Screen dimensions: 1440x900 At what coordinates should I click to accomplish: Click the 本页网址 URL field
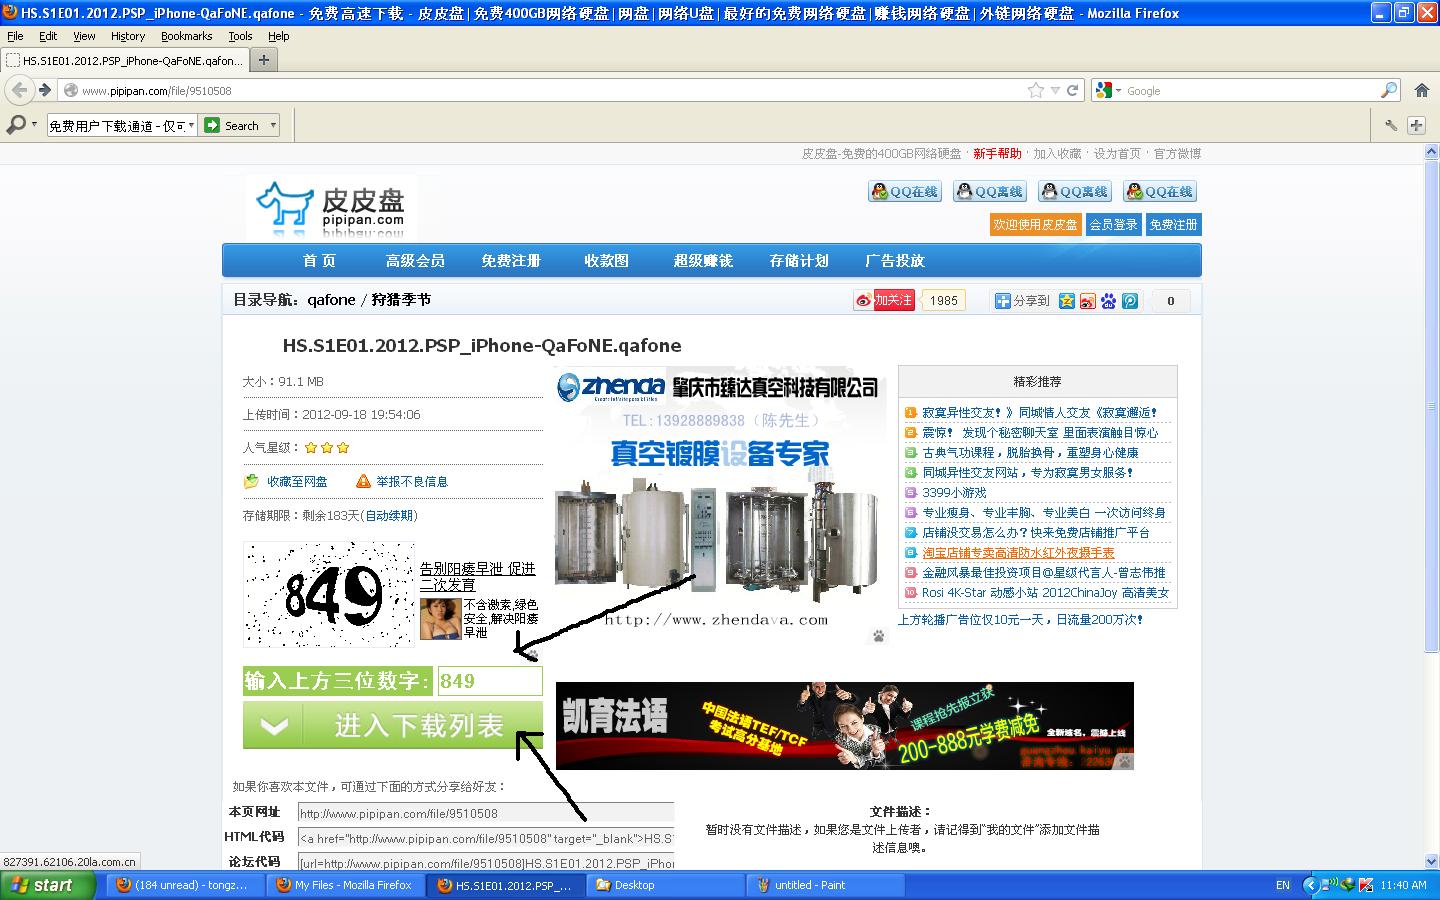click(x=486, y=813)
